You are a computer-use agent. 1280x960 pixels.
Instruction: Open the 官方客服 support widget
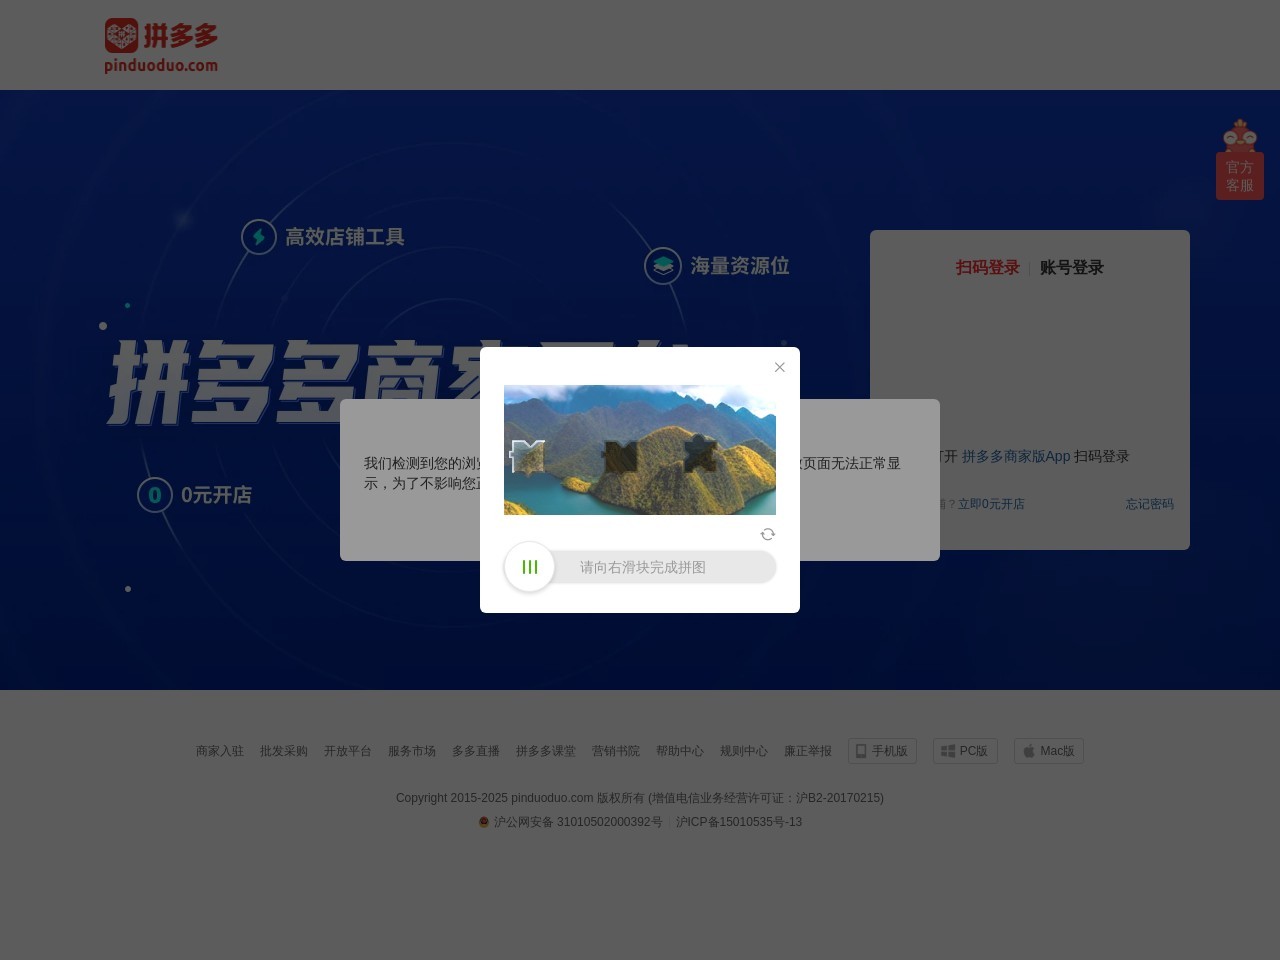click(1240, 160)
